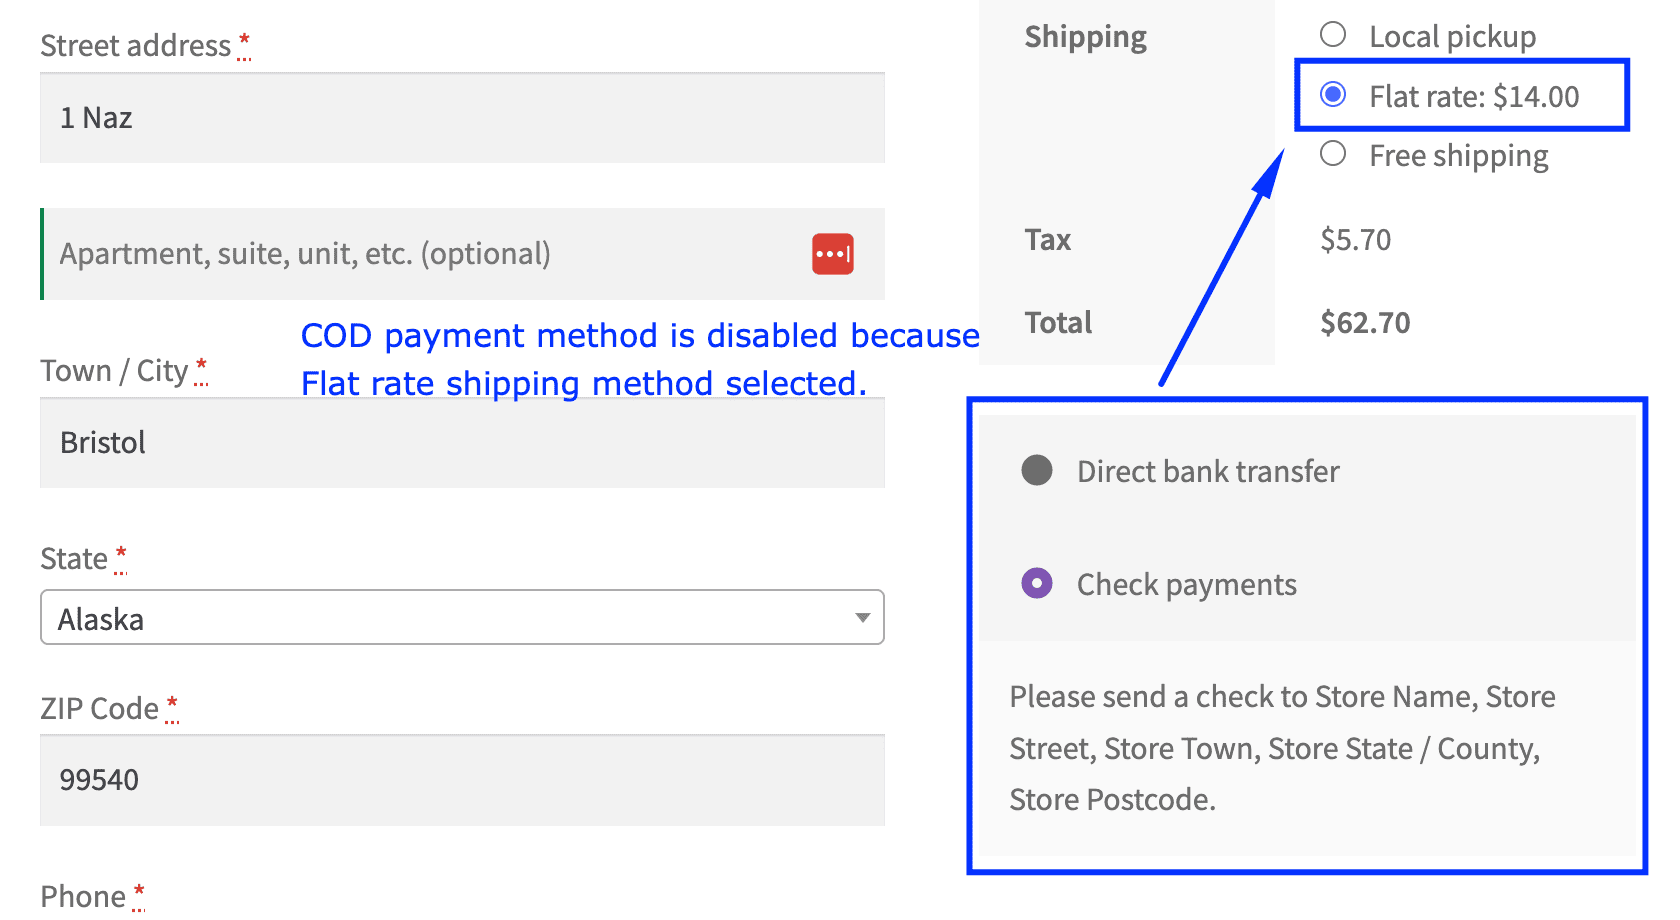Click the required asterisk beside Street address
This screenshot has width=1680, height=920.
point(243,40)
